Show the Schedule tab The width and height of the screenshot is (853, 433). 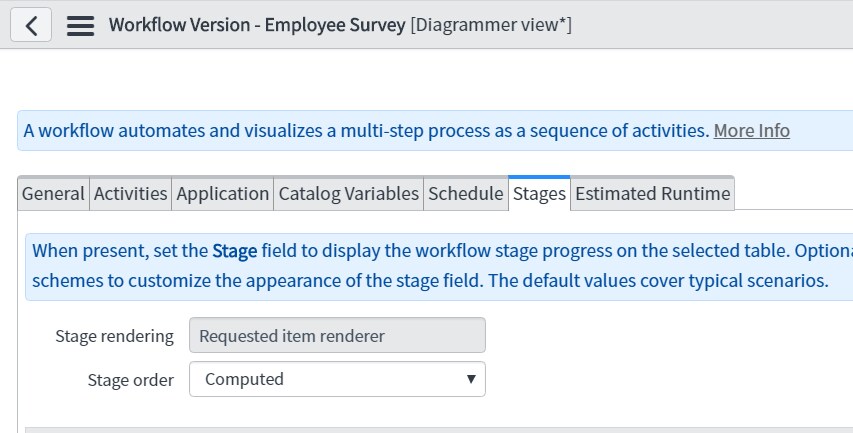click(x=465, y=194)
